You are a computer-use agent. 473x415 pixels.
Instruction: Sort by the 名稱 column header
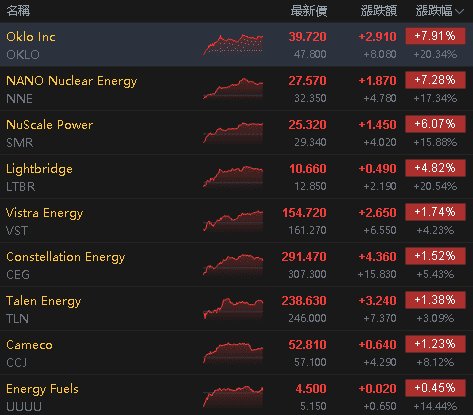coord(18,11)
